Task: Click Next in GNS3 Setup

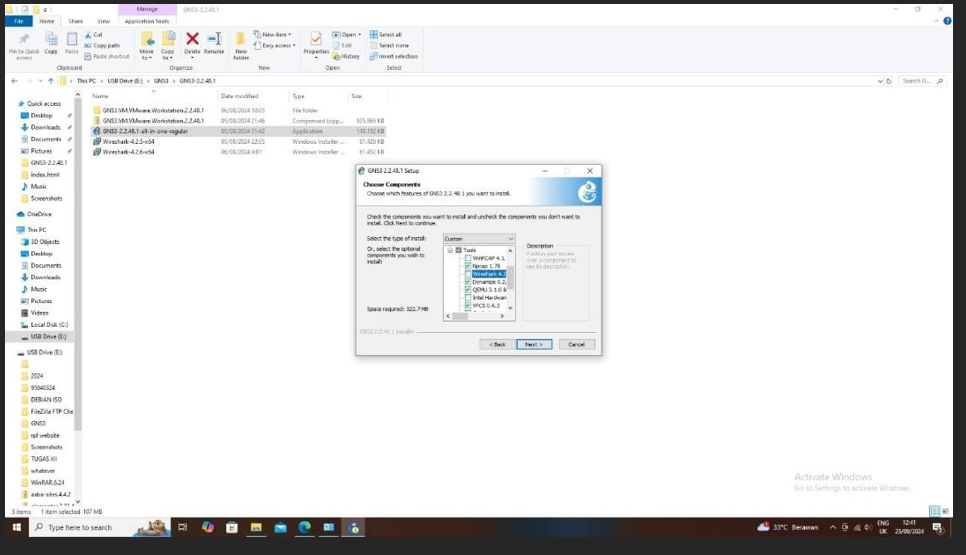Action: click(x=534, y=344)
